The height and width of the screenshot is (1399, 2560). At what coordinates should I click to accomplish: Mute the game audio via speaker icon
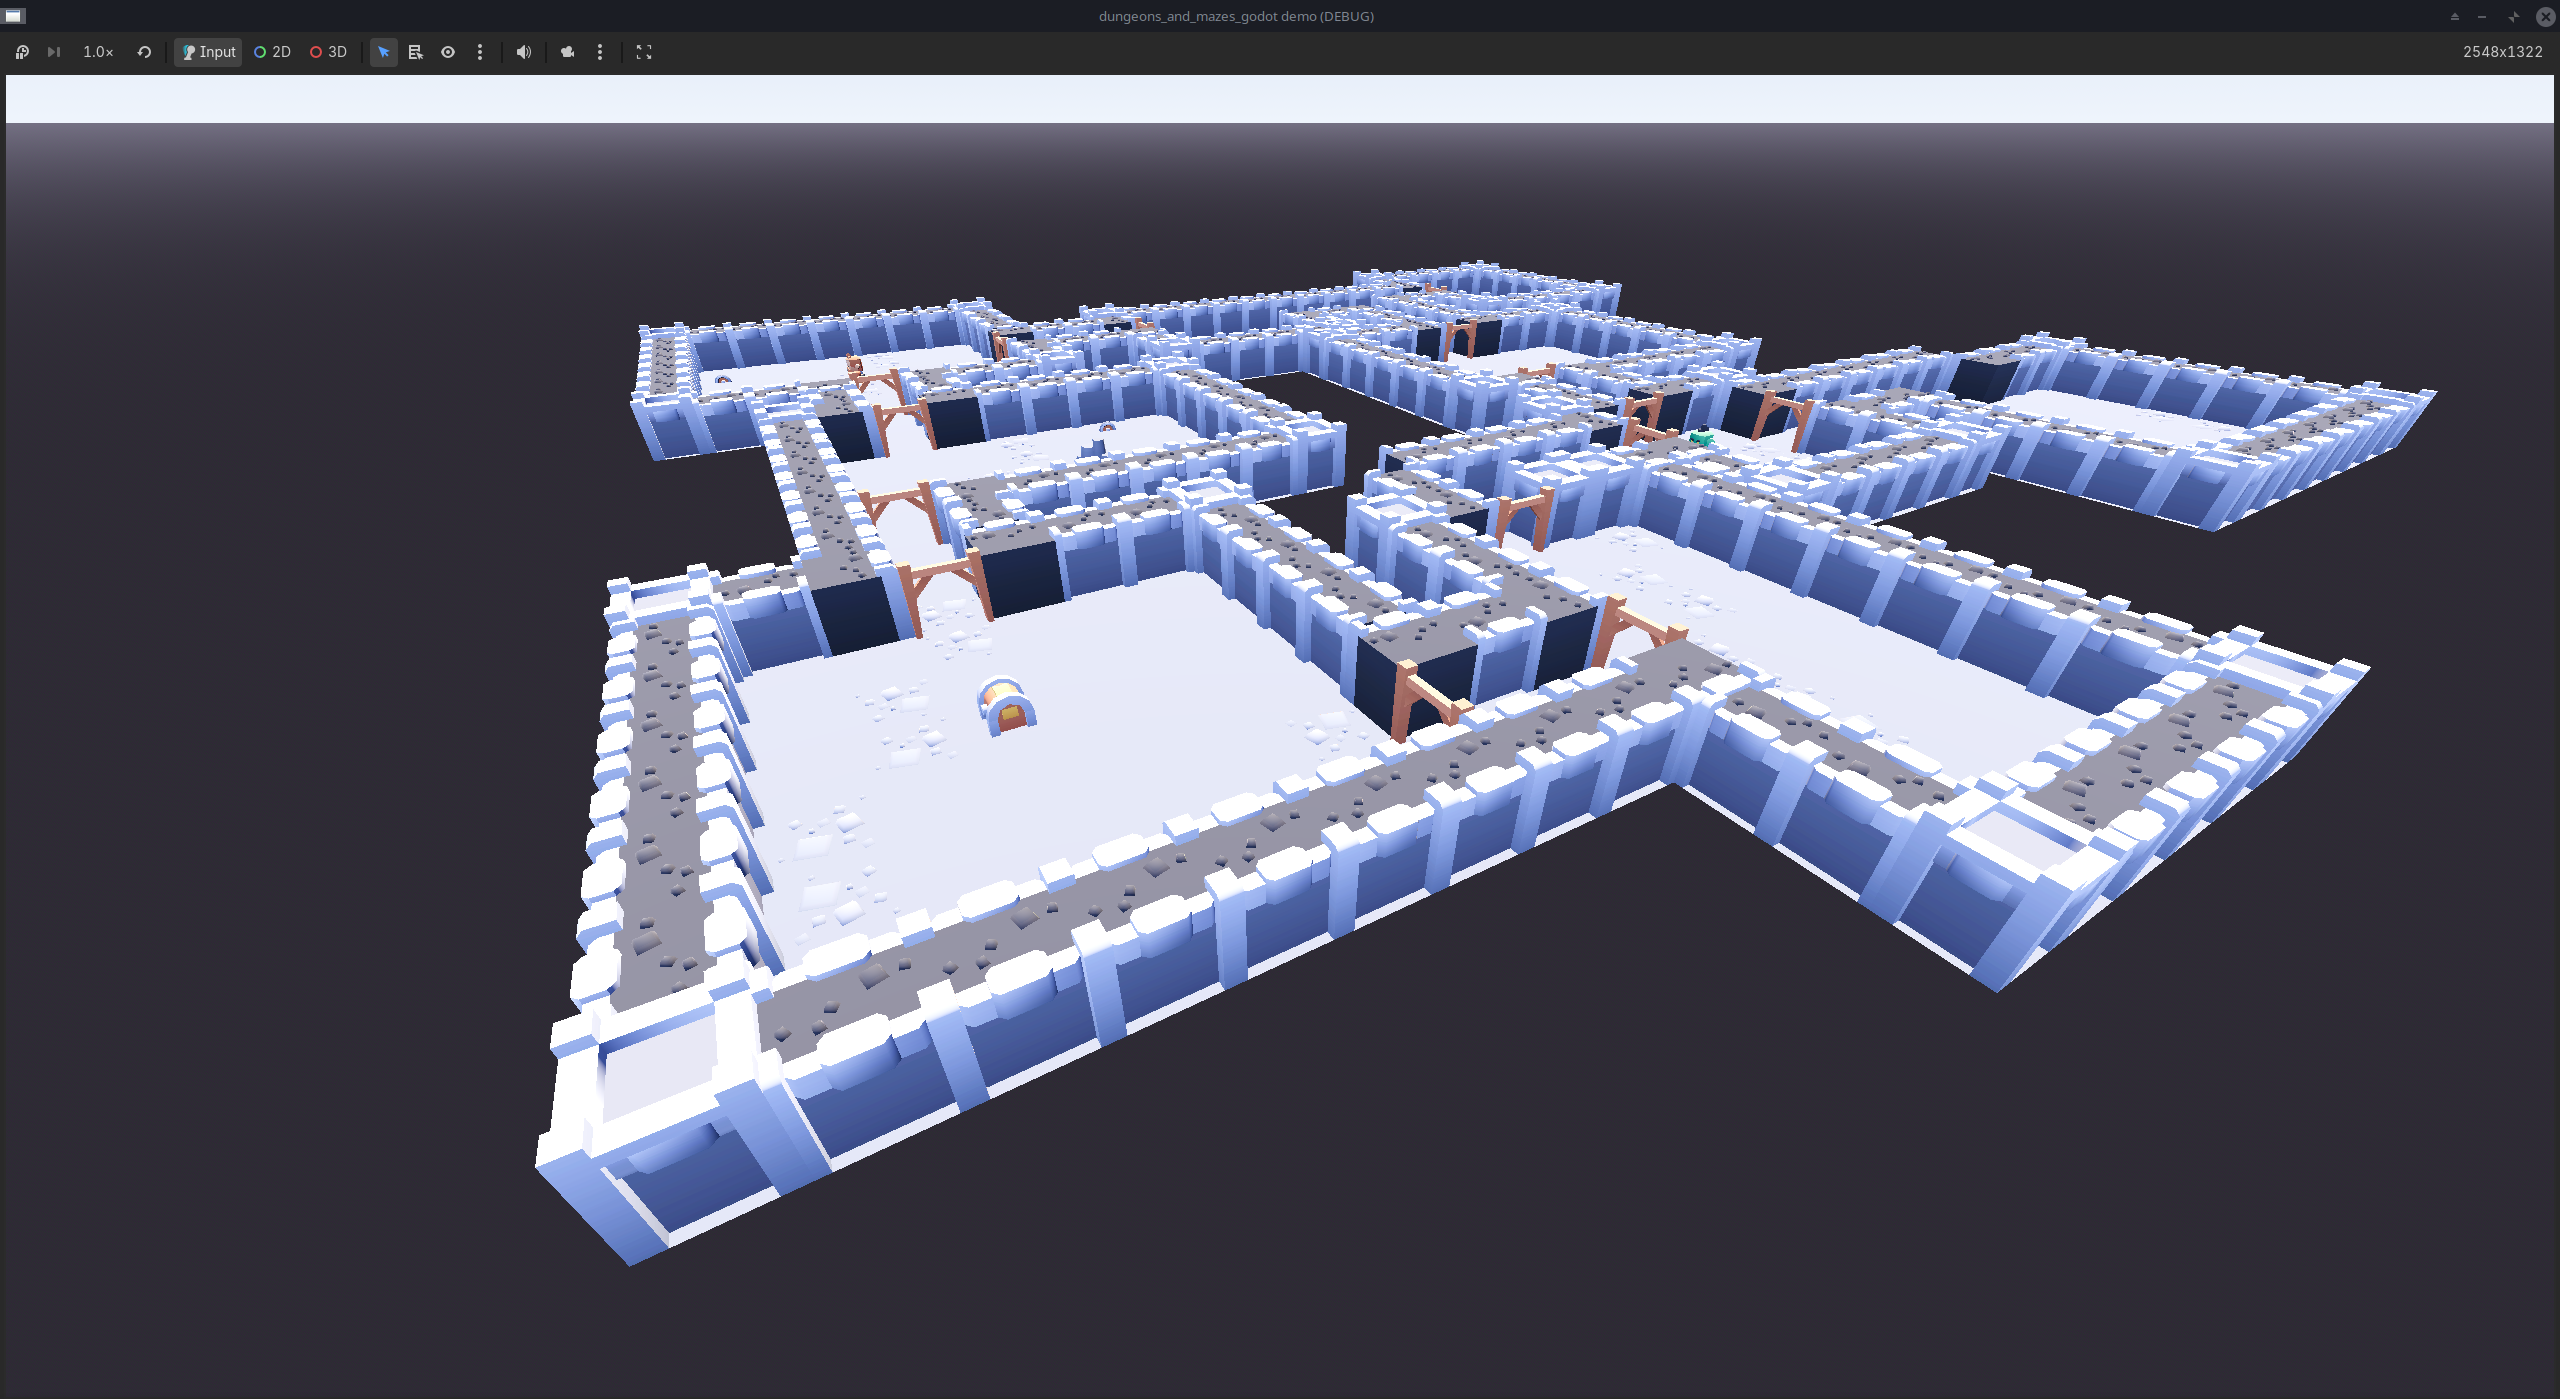click(x=523, y=52)
